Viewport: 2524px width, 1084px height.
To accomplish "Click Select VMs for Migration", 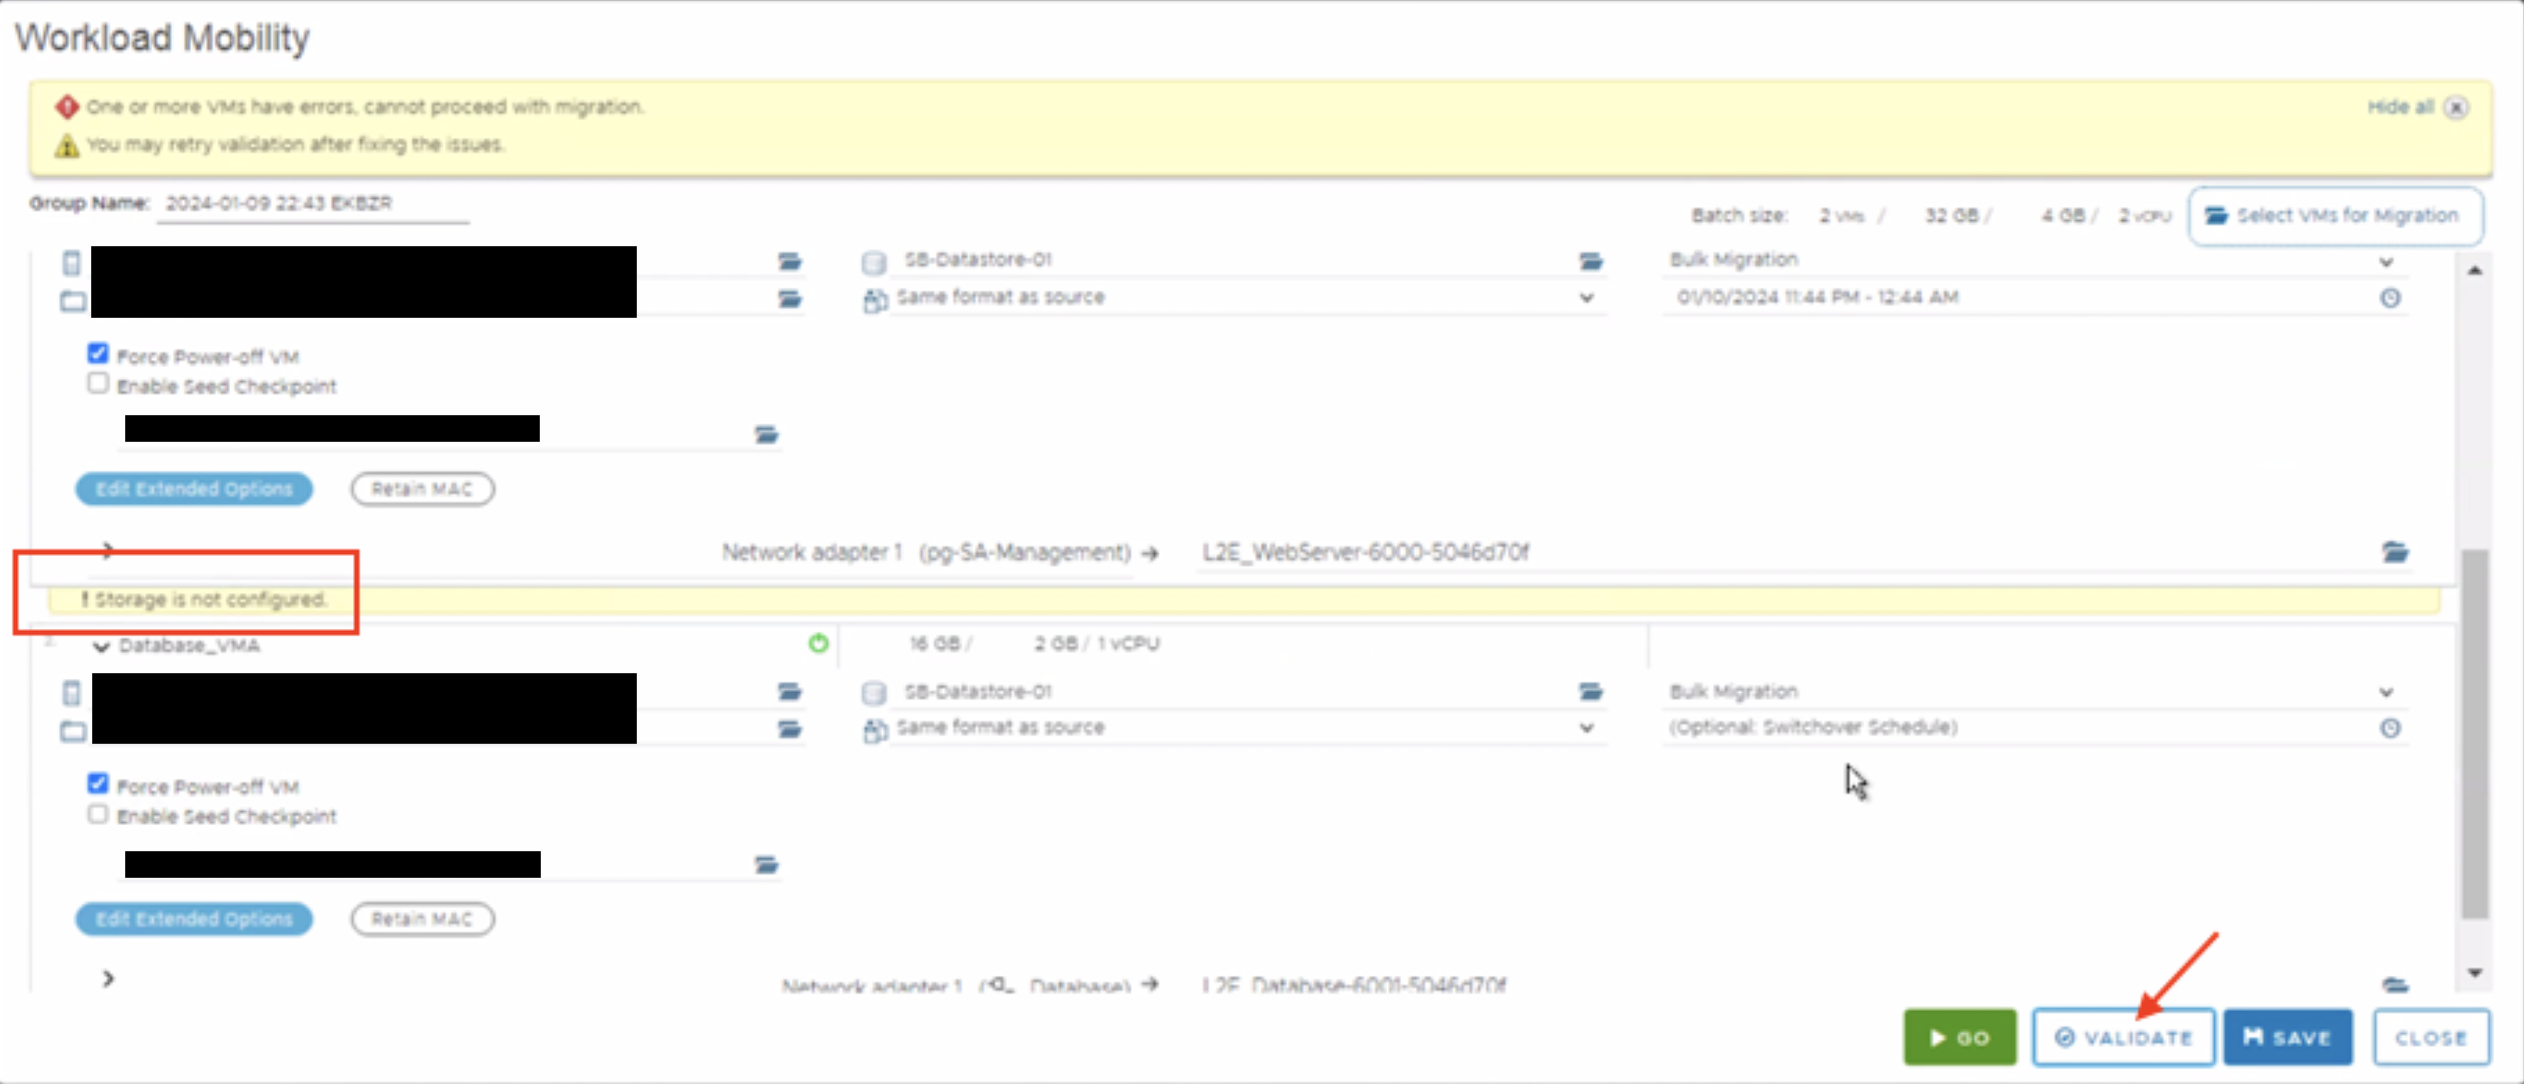I will (2334, 216).
